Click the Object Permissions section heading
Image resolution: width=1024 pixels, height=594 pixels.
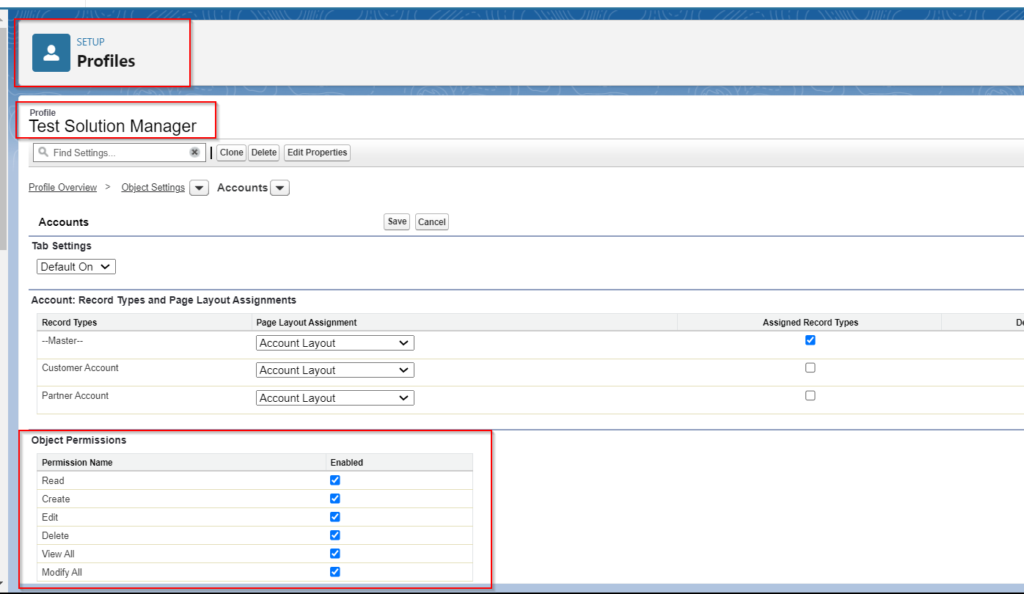tap(79, 440)
